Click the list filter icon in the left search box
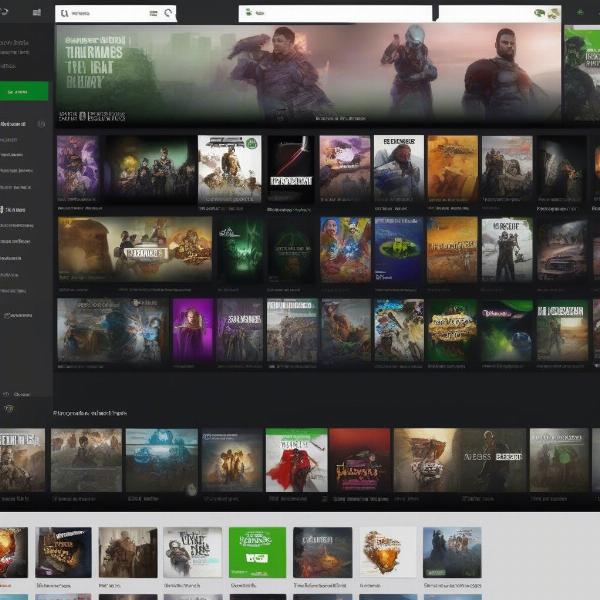Screen dimensions: 600x600 tap(153, 13)
